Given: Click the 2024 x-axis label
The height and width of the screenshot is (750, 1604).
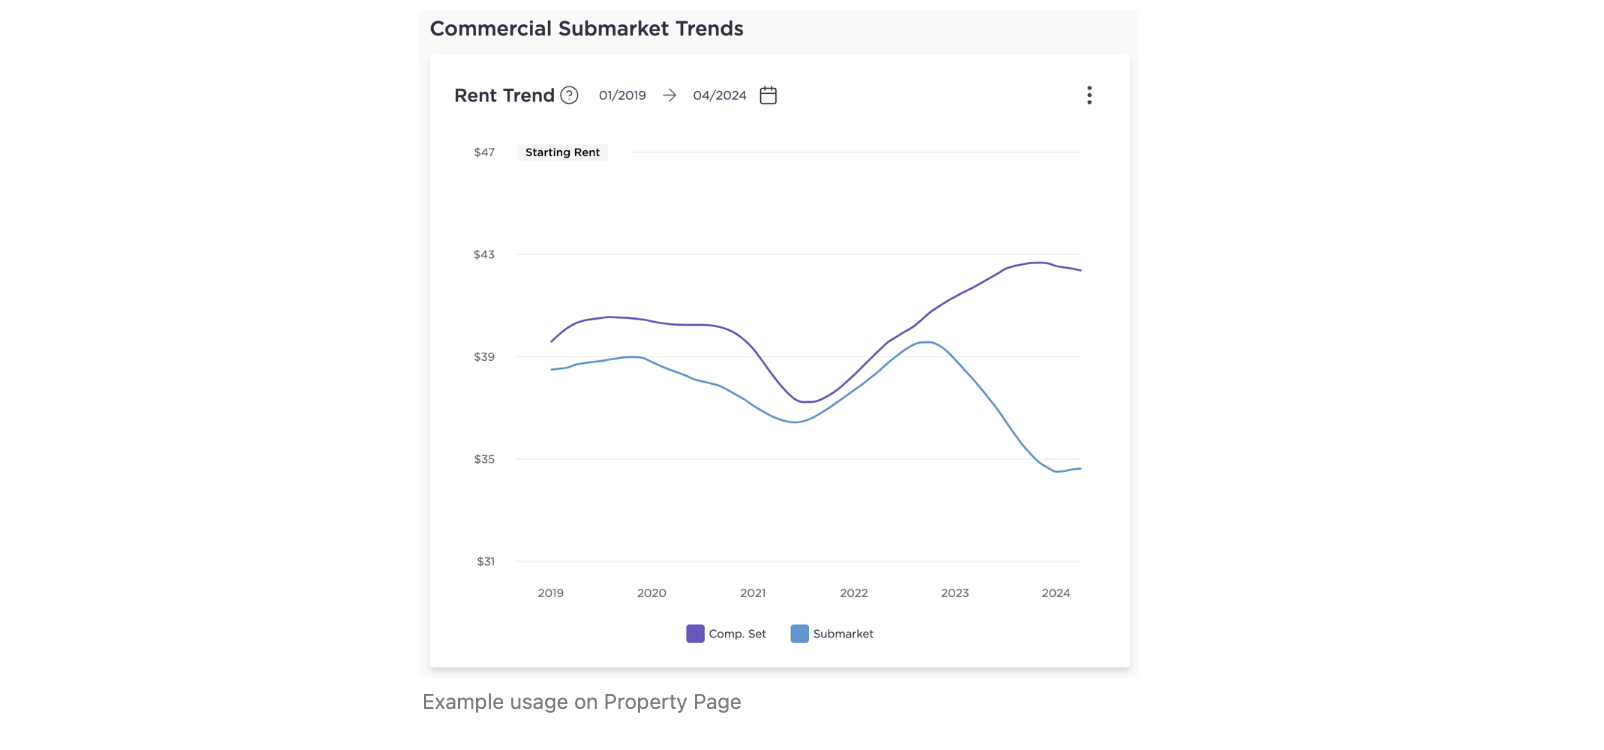Looking at the screenshot, I should [1056, 593].
